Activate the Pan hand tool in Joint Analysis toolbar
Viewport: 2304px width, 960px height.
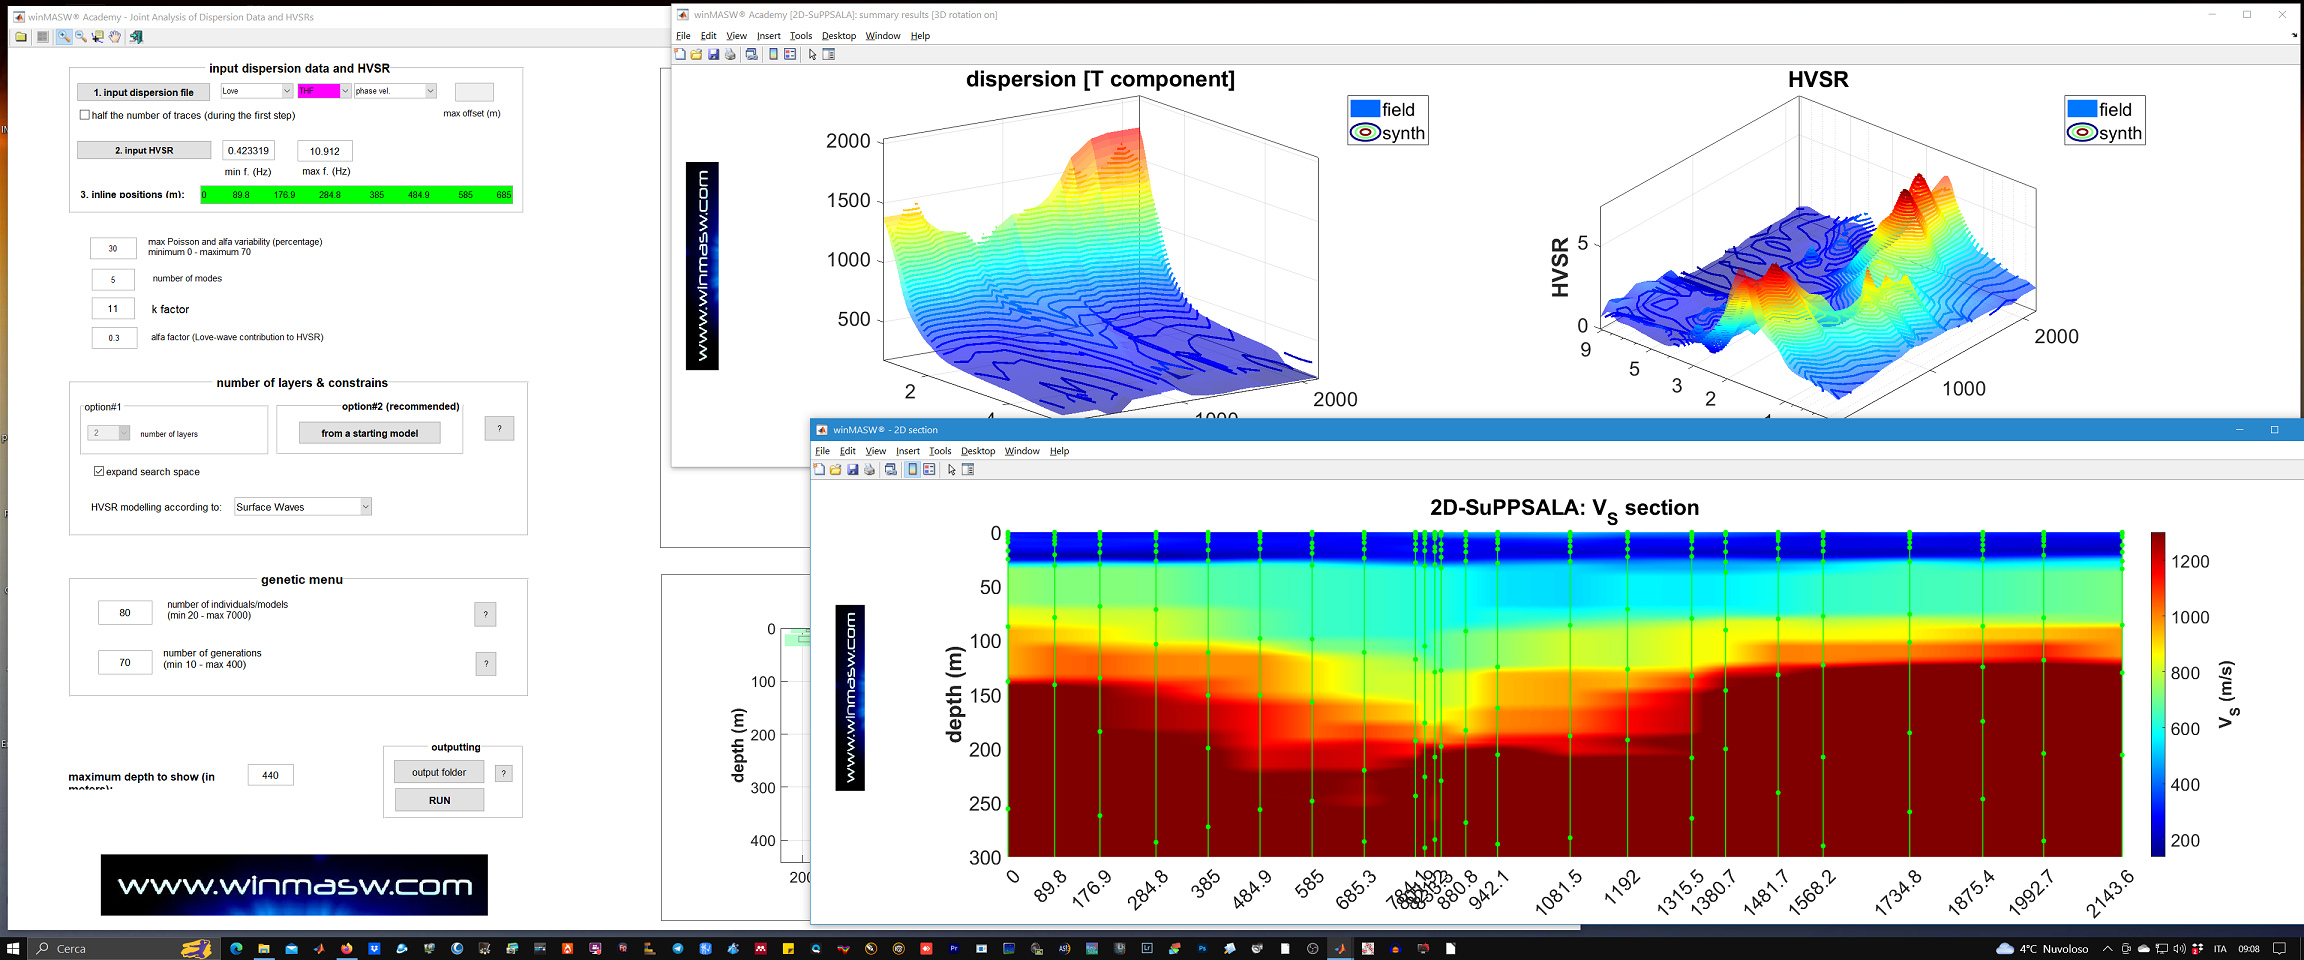click(x=114, y=37)
